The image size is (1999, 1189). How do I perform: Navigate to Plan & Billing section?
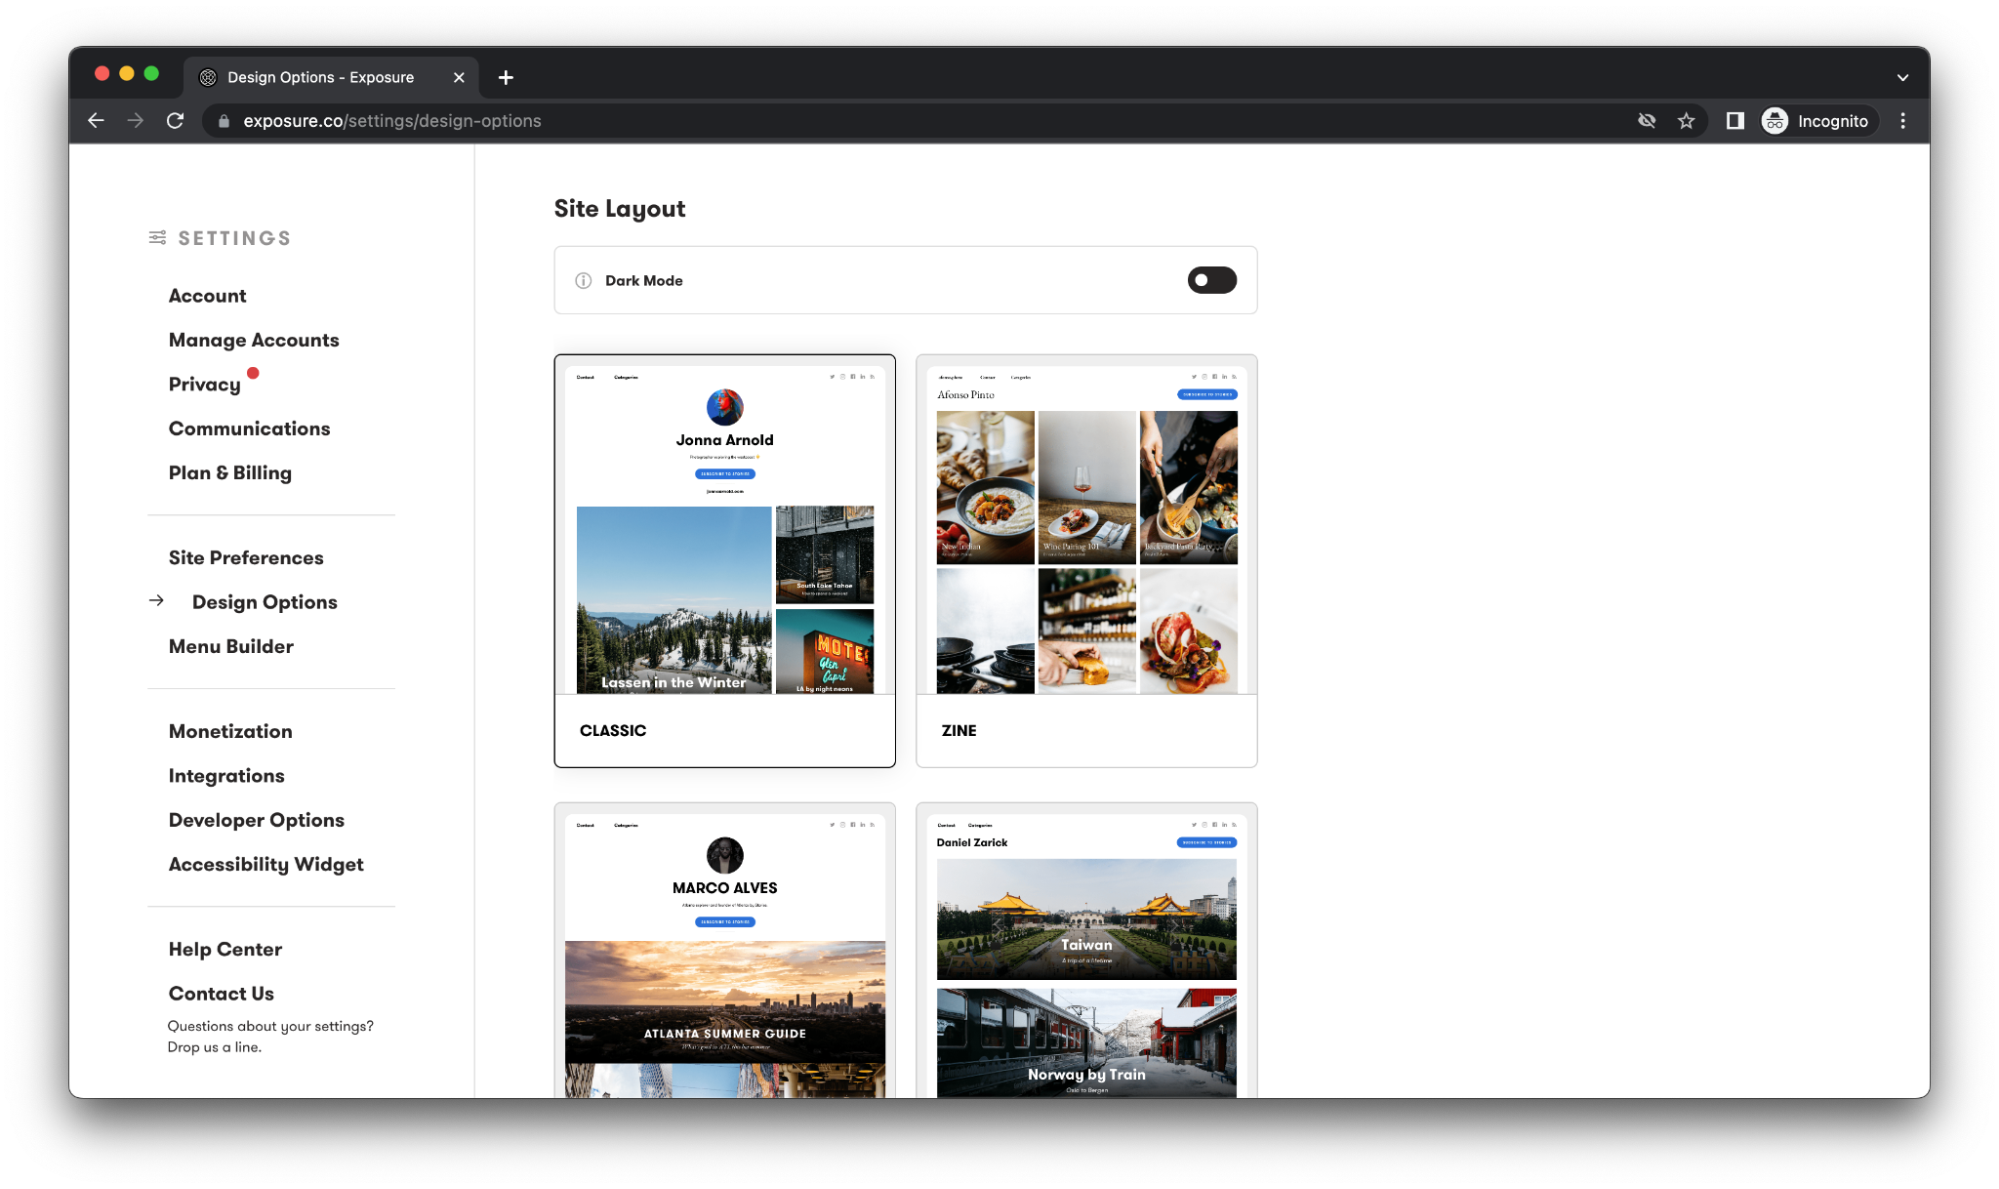click(229, 471)
